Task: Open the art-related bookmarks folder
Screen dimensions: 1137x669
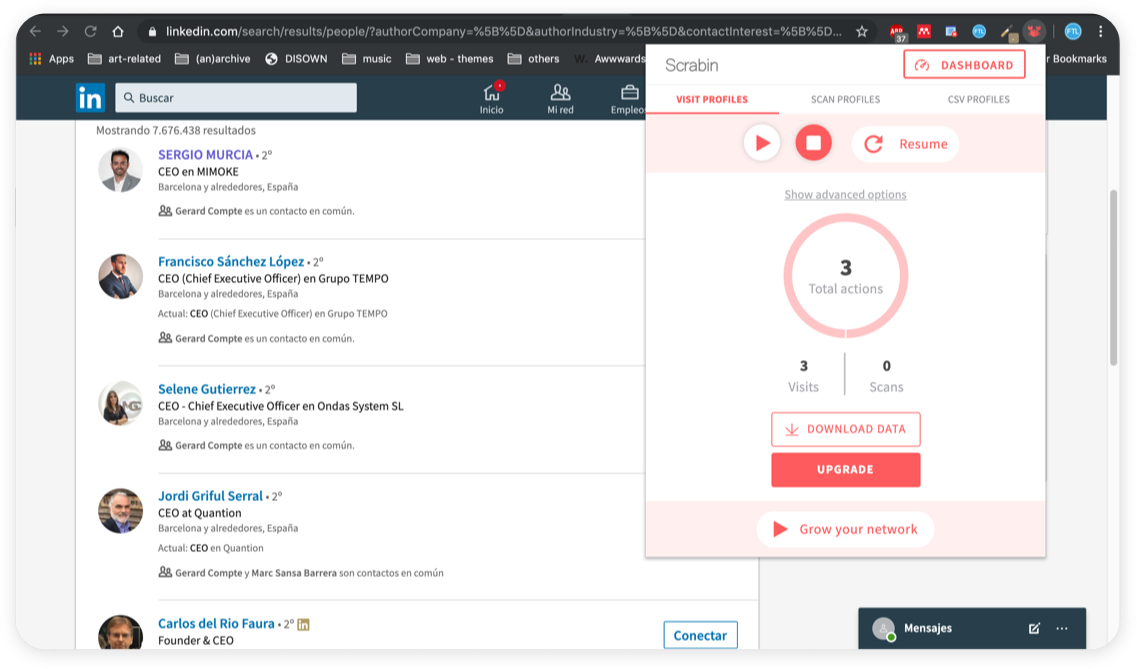Action: click(x=124, y=59)
